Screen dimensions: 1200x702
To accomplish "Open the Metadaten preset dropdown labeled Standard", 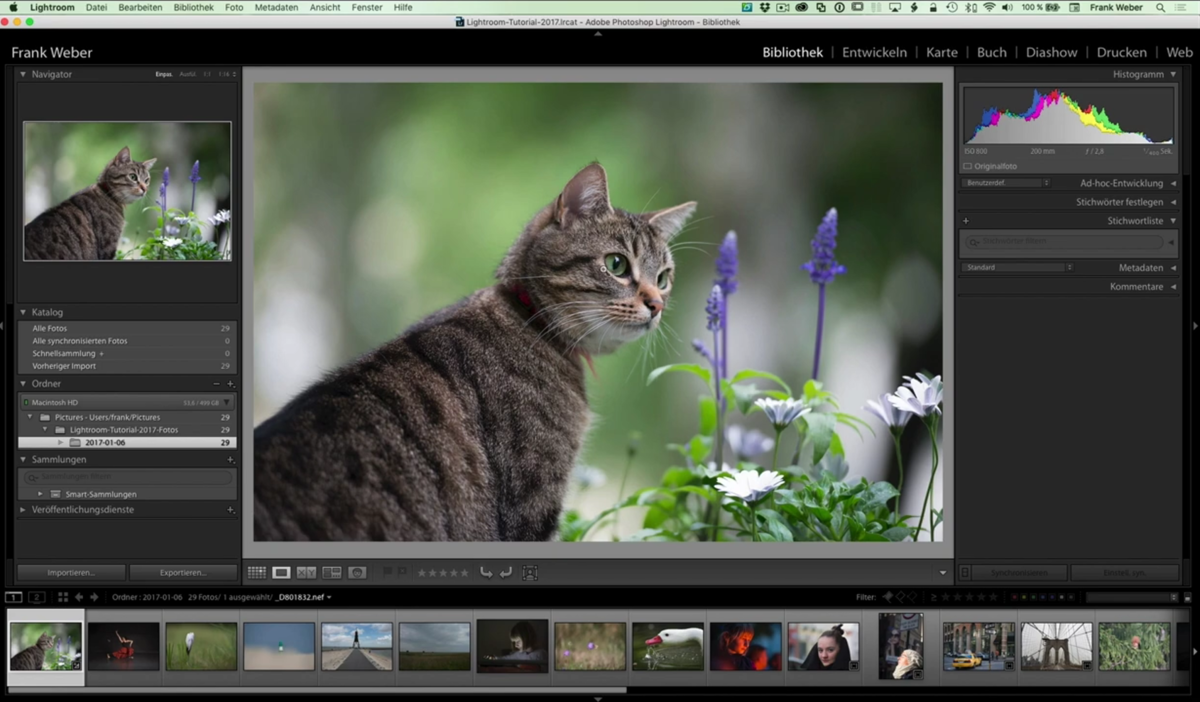I will click(x=1015, y=267).
